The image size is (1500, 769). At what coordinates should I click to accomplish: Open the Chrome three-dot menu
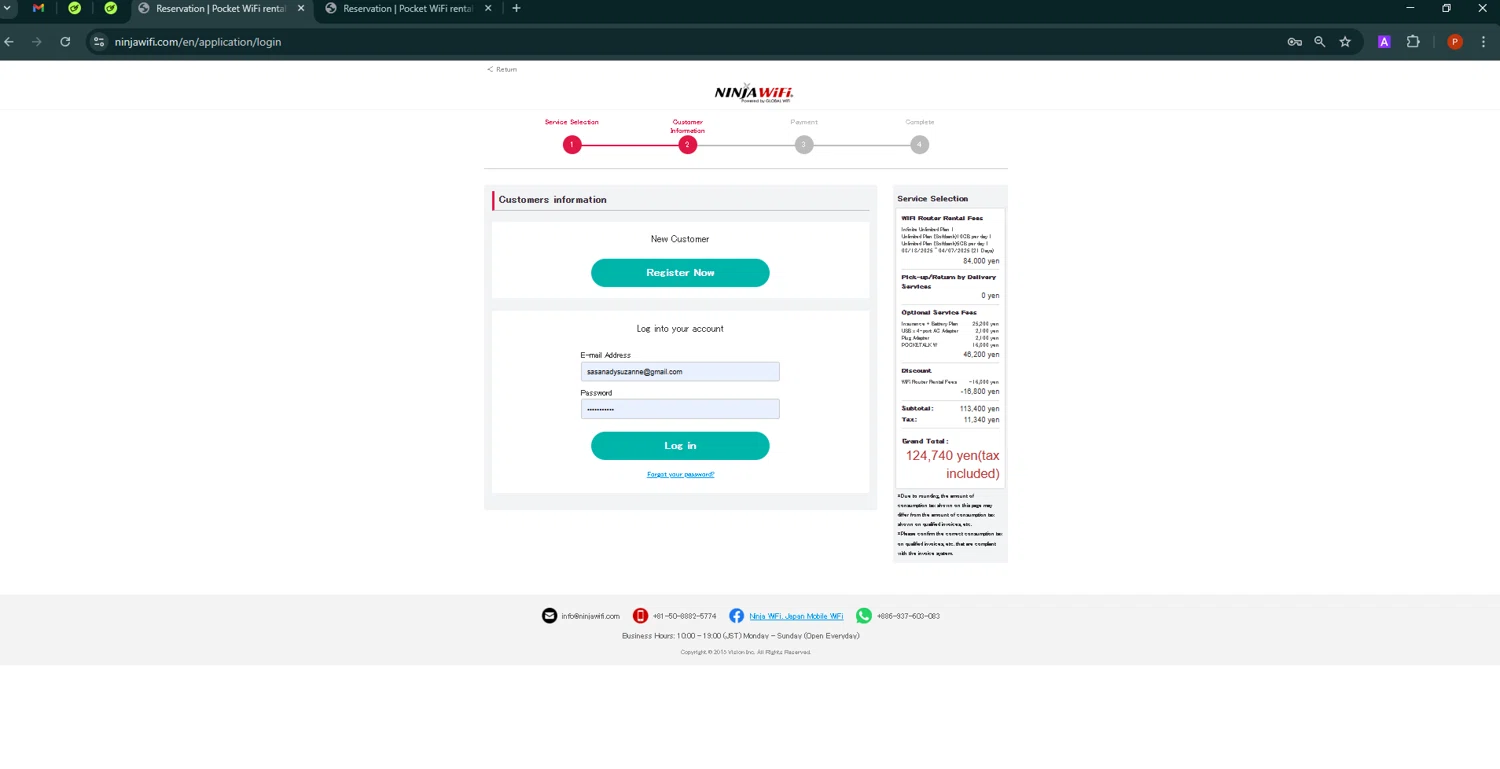[x=1483, y=42]
